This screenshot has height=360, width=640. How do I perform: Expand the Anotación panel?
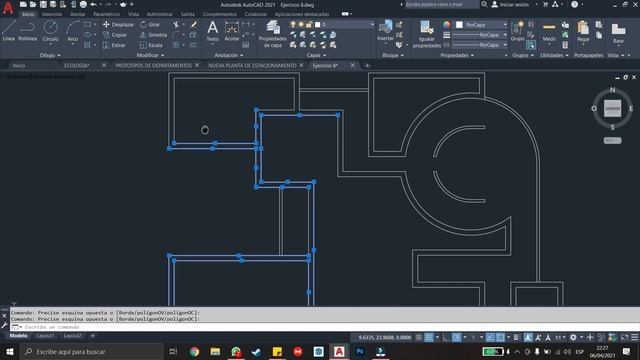229,55
